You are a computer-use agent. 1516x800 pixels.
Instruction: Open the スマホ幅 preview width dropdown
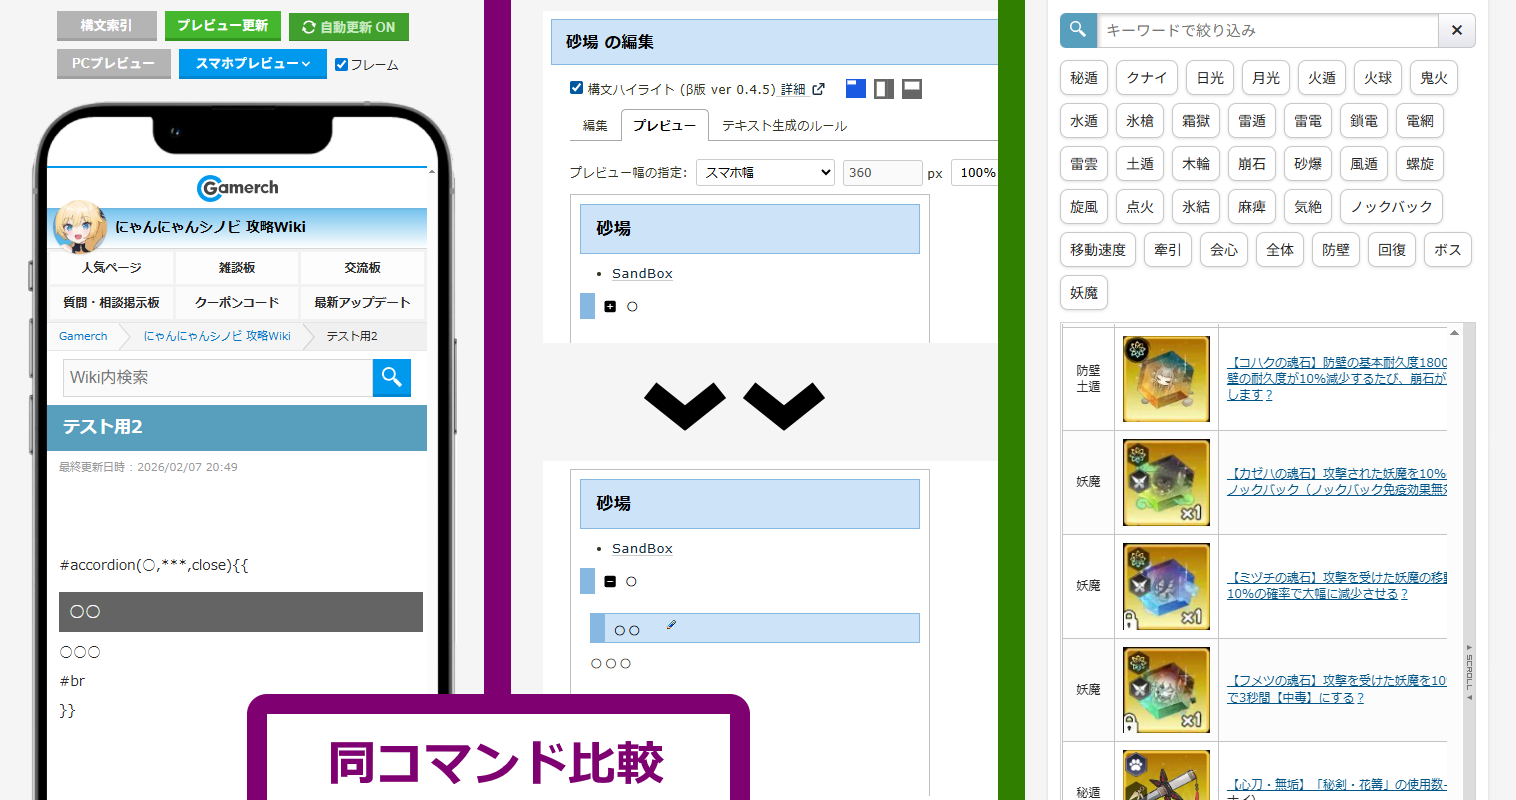point(765,172)
